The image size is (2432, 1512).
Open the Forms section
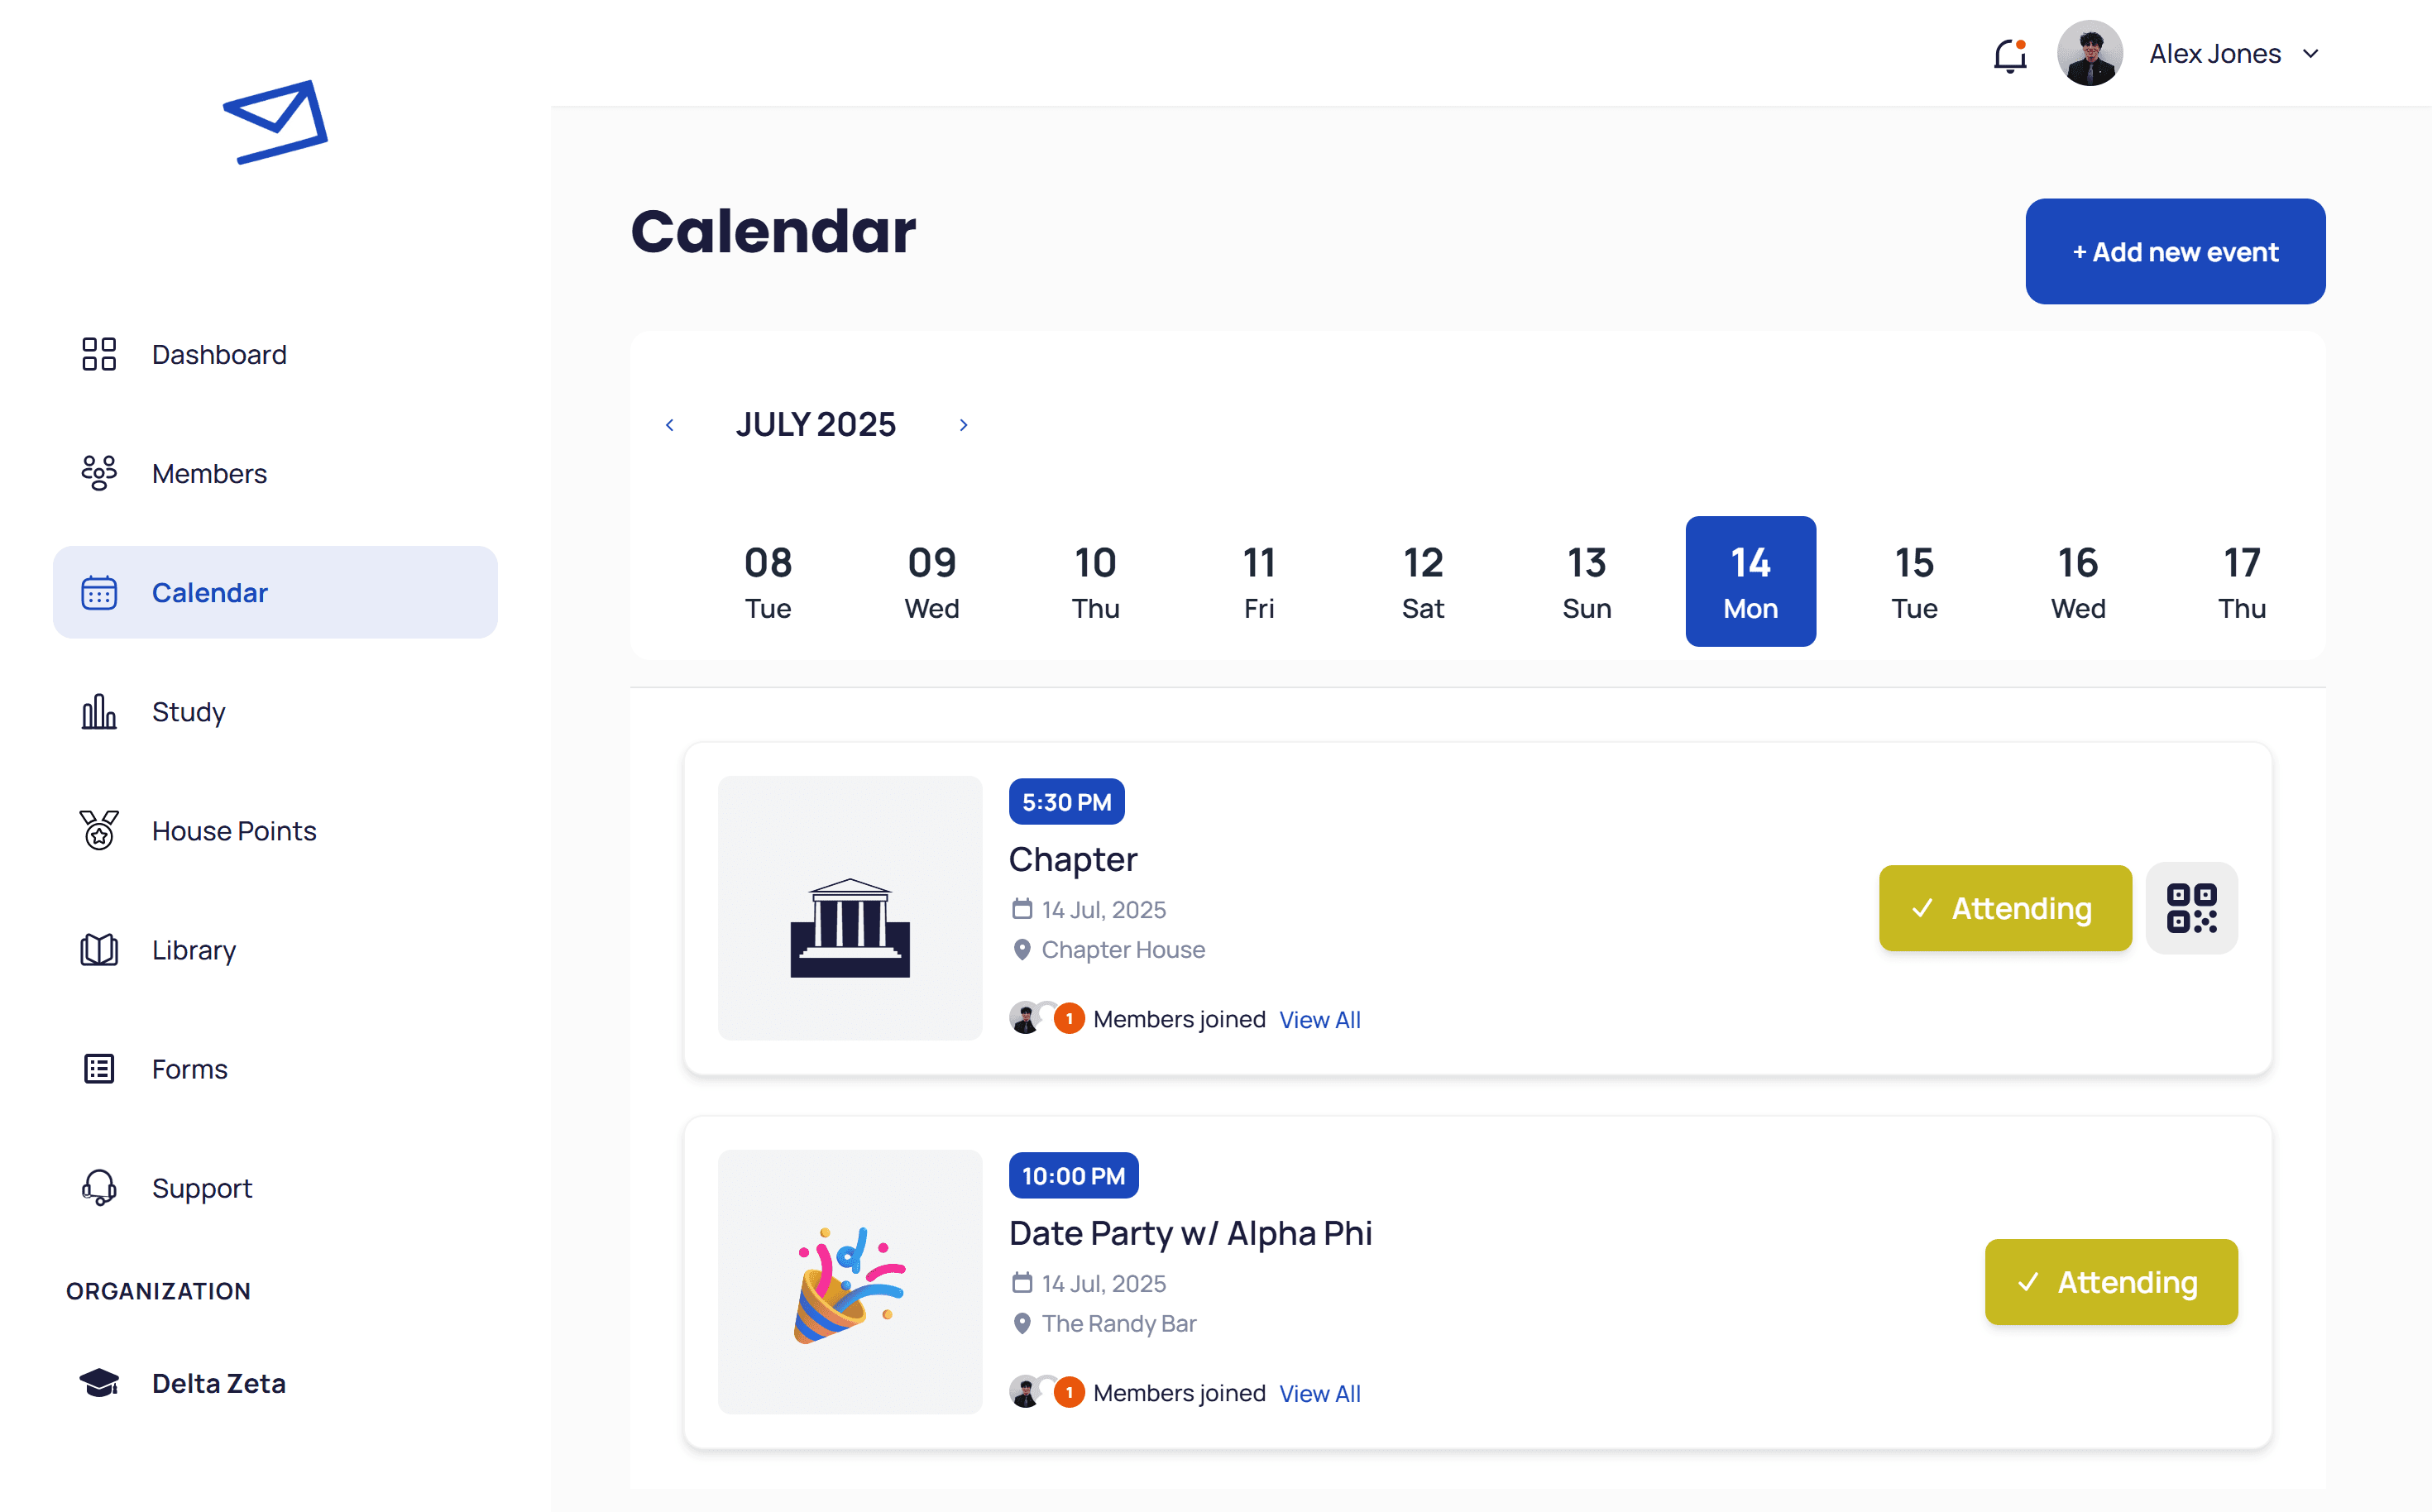pos(98,1068)
